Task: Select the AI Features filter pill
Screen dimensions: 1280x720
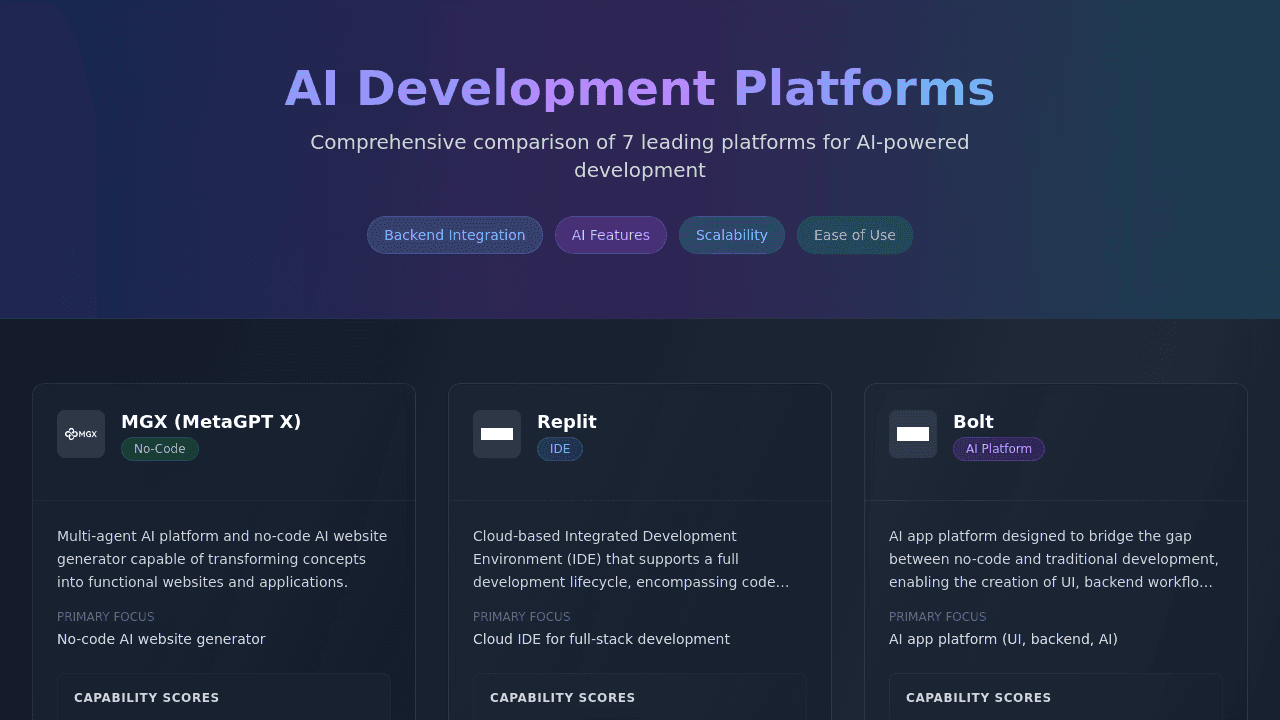Action: (x=611, y=235)
